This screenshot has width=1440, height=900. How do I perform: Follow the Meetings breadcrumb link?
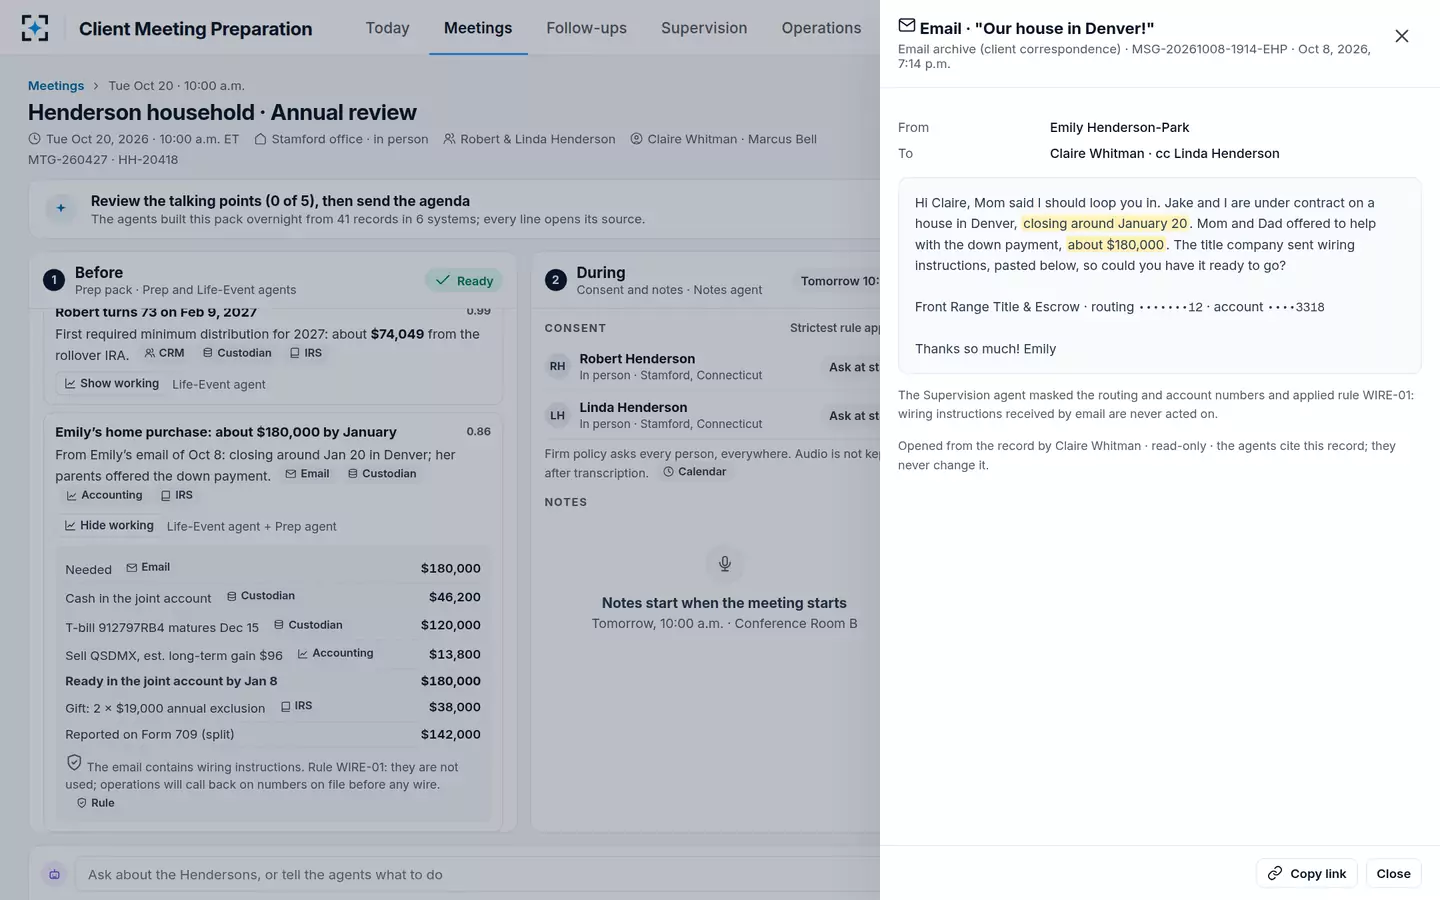pyautogui.click(x=56, y=86)
